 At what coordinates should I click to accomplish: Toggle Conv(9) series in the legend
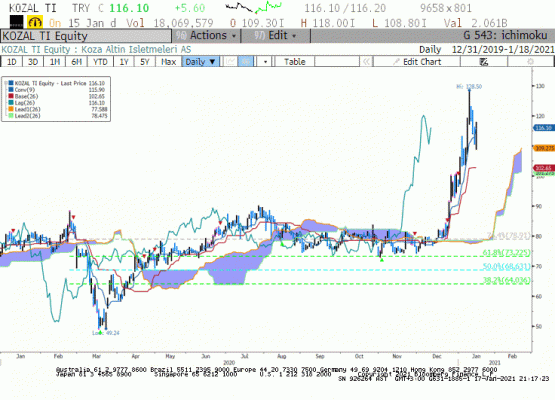click(x=25, y=90)
